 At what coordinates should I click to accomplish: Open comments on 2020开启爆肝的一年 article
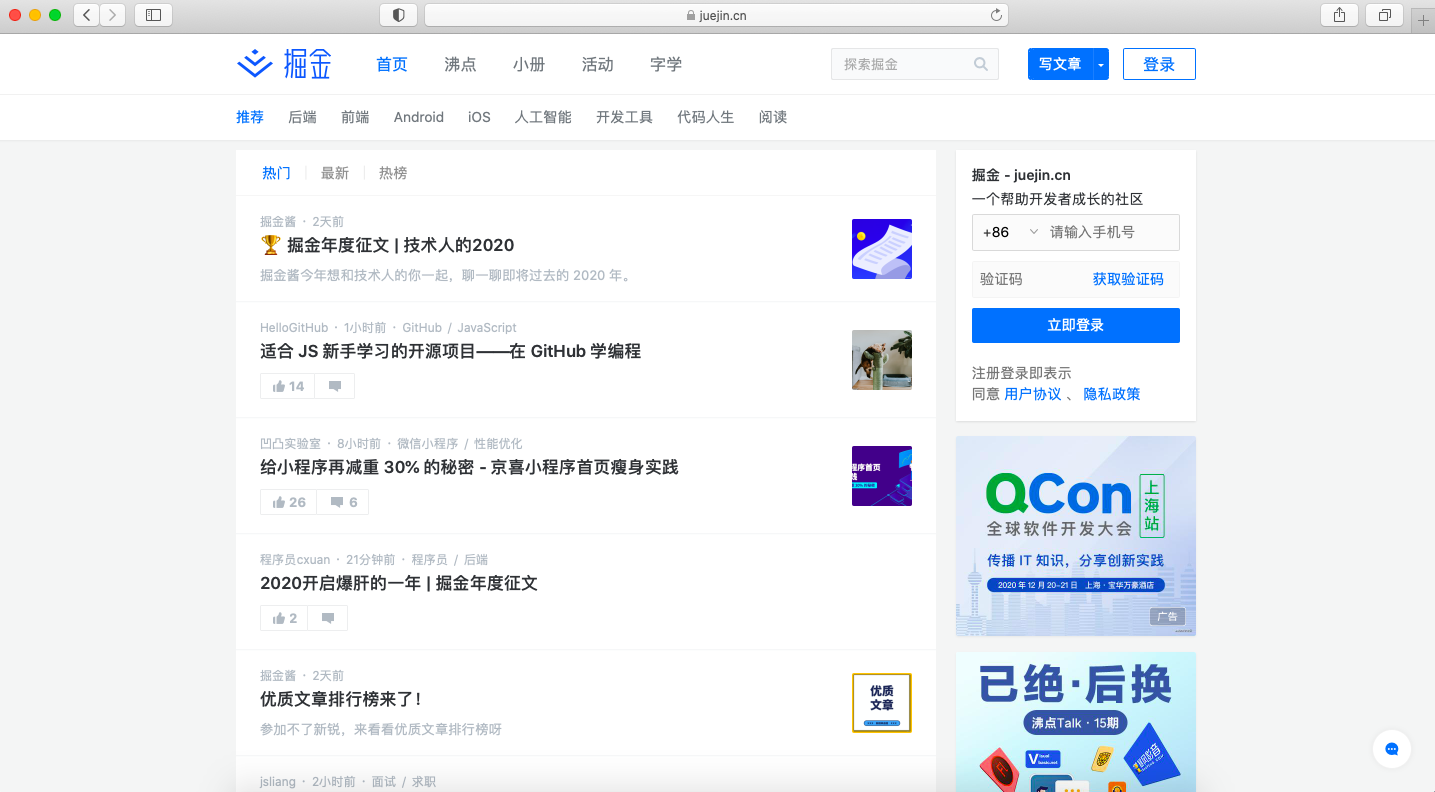click(328, 618)
